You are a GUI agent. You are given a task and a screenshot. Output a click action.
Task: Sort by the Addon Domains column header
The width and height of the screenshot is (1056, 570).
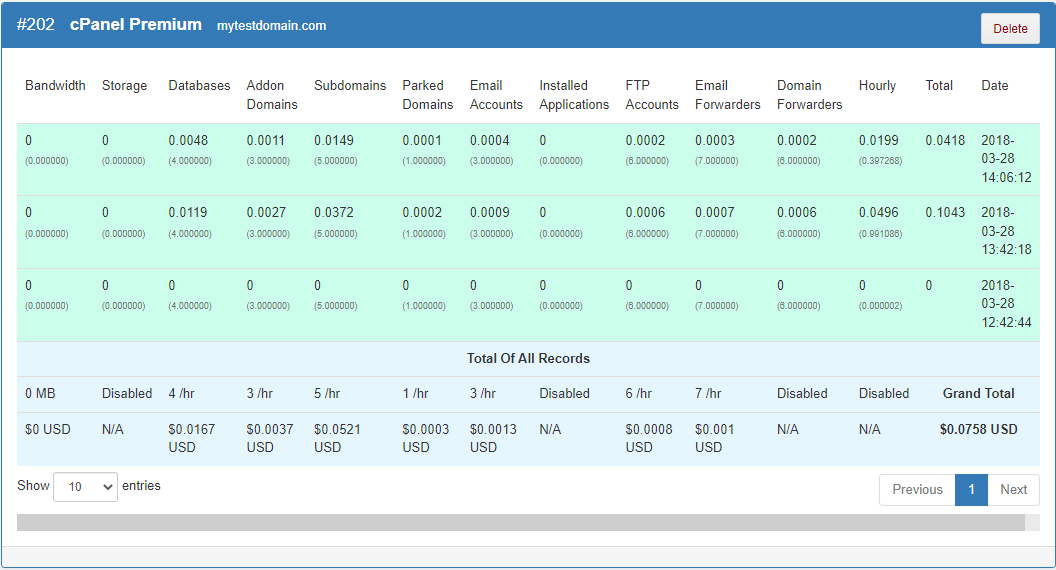(x=272, y=95)
